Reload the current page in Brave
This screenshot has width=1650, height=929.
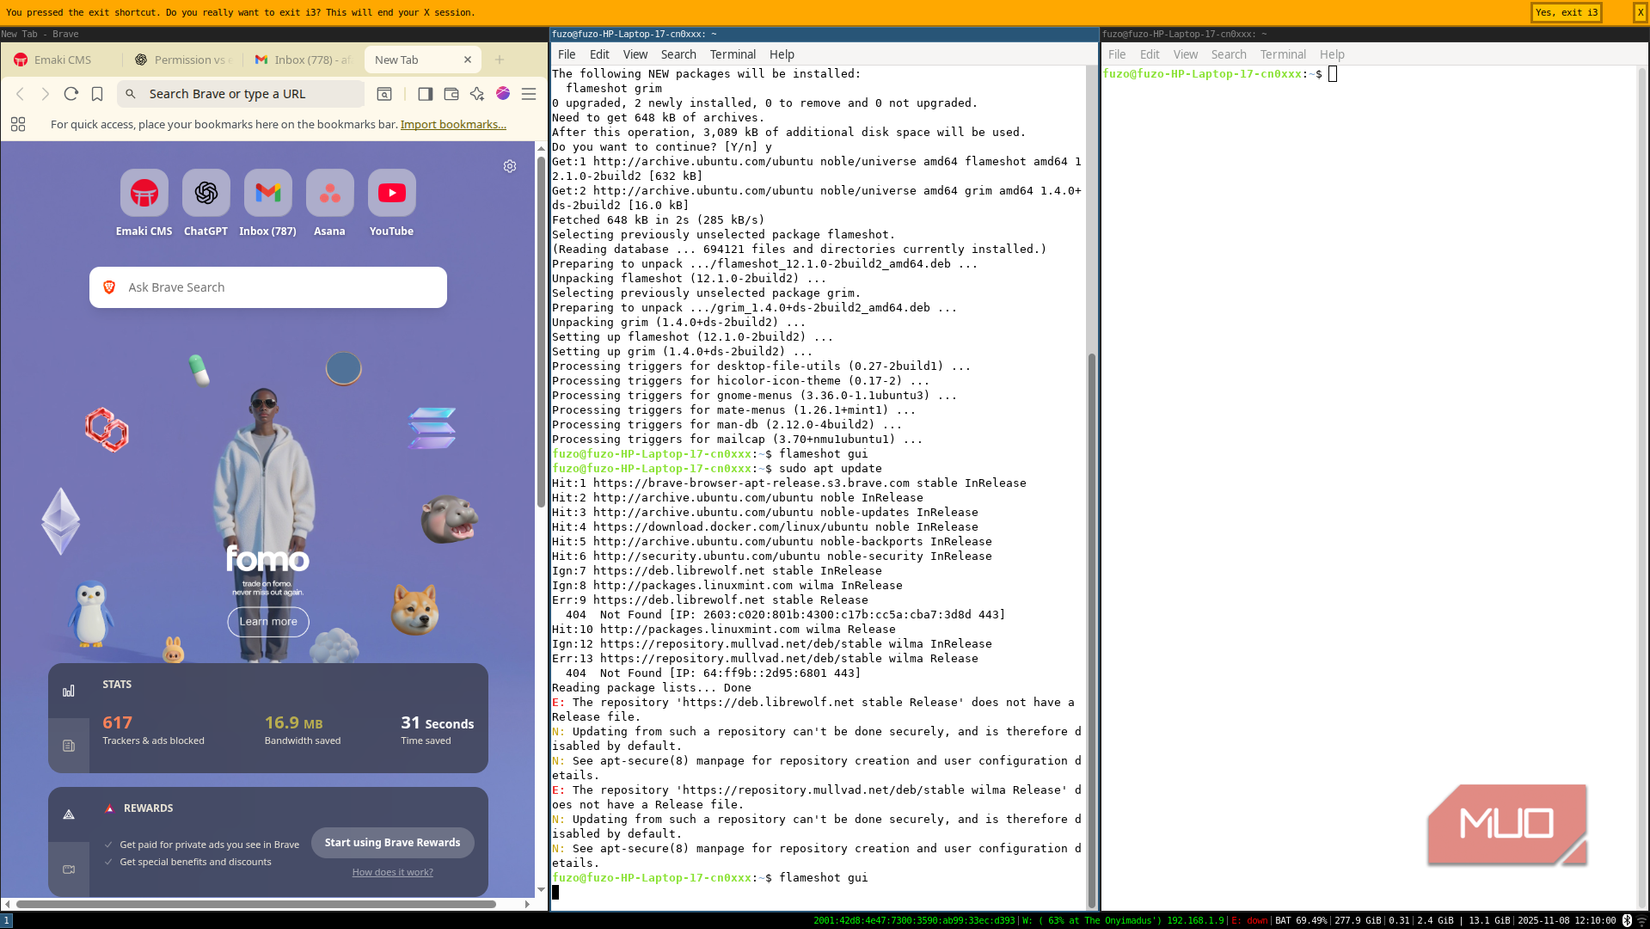coord(70,93)
